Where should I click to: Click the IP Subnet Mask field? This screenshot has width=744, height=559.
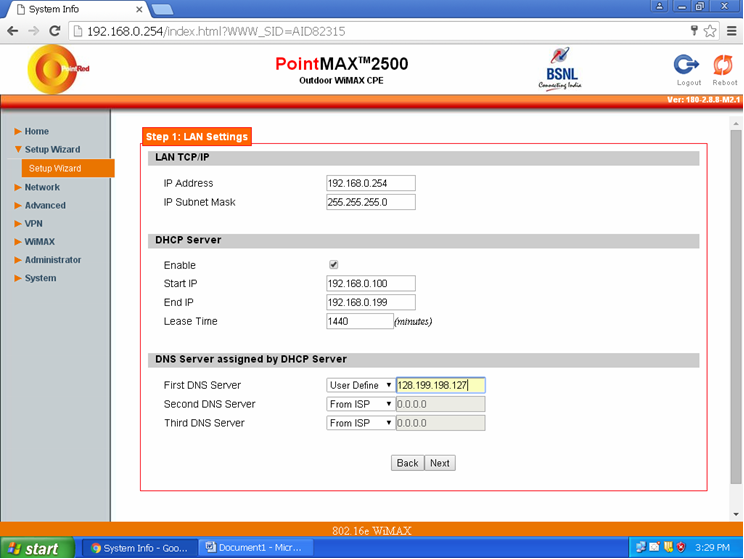[x=371, y=202]
